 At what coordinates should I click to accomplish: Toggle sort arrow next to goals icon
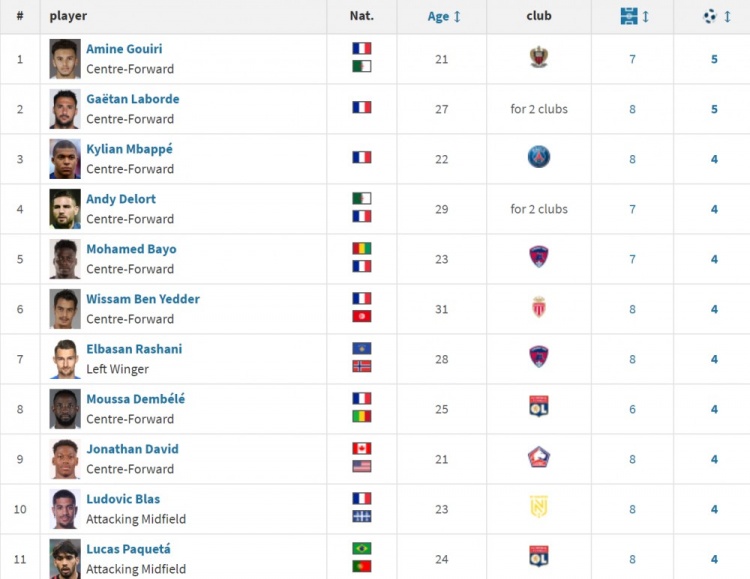[727, 16]
